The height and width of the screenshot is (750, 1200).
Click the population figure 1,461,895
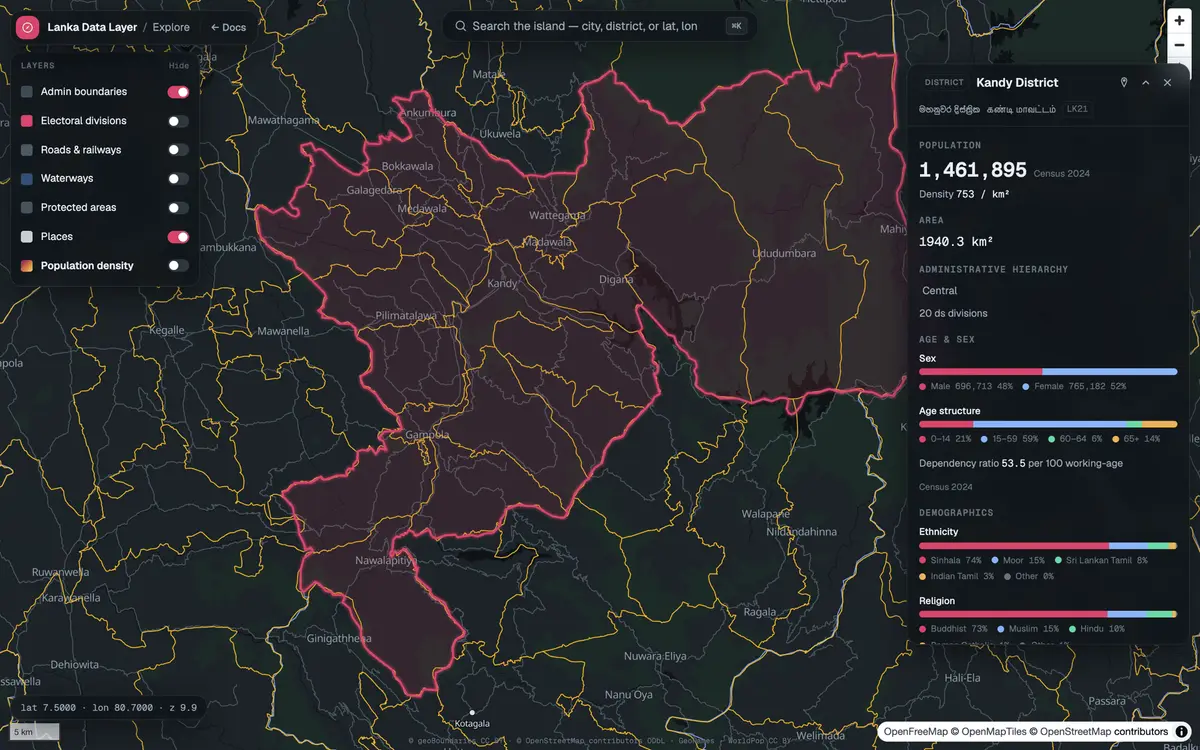click(973, 171)
